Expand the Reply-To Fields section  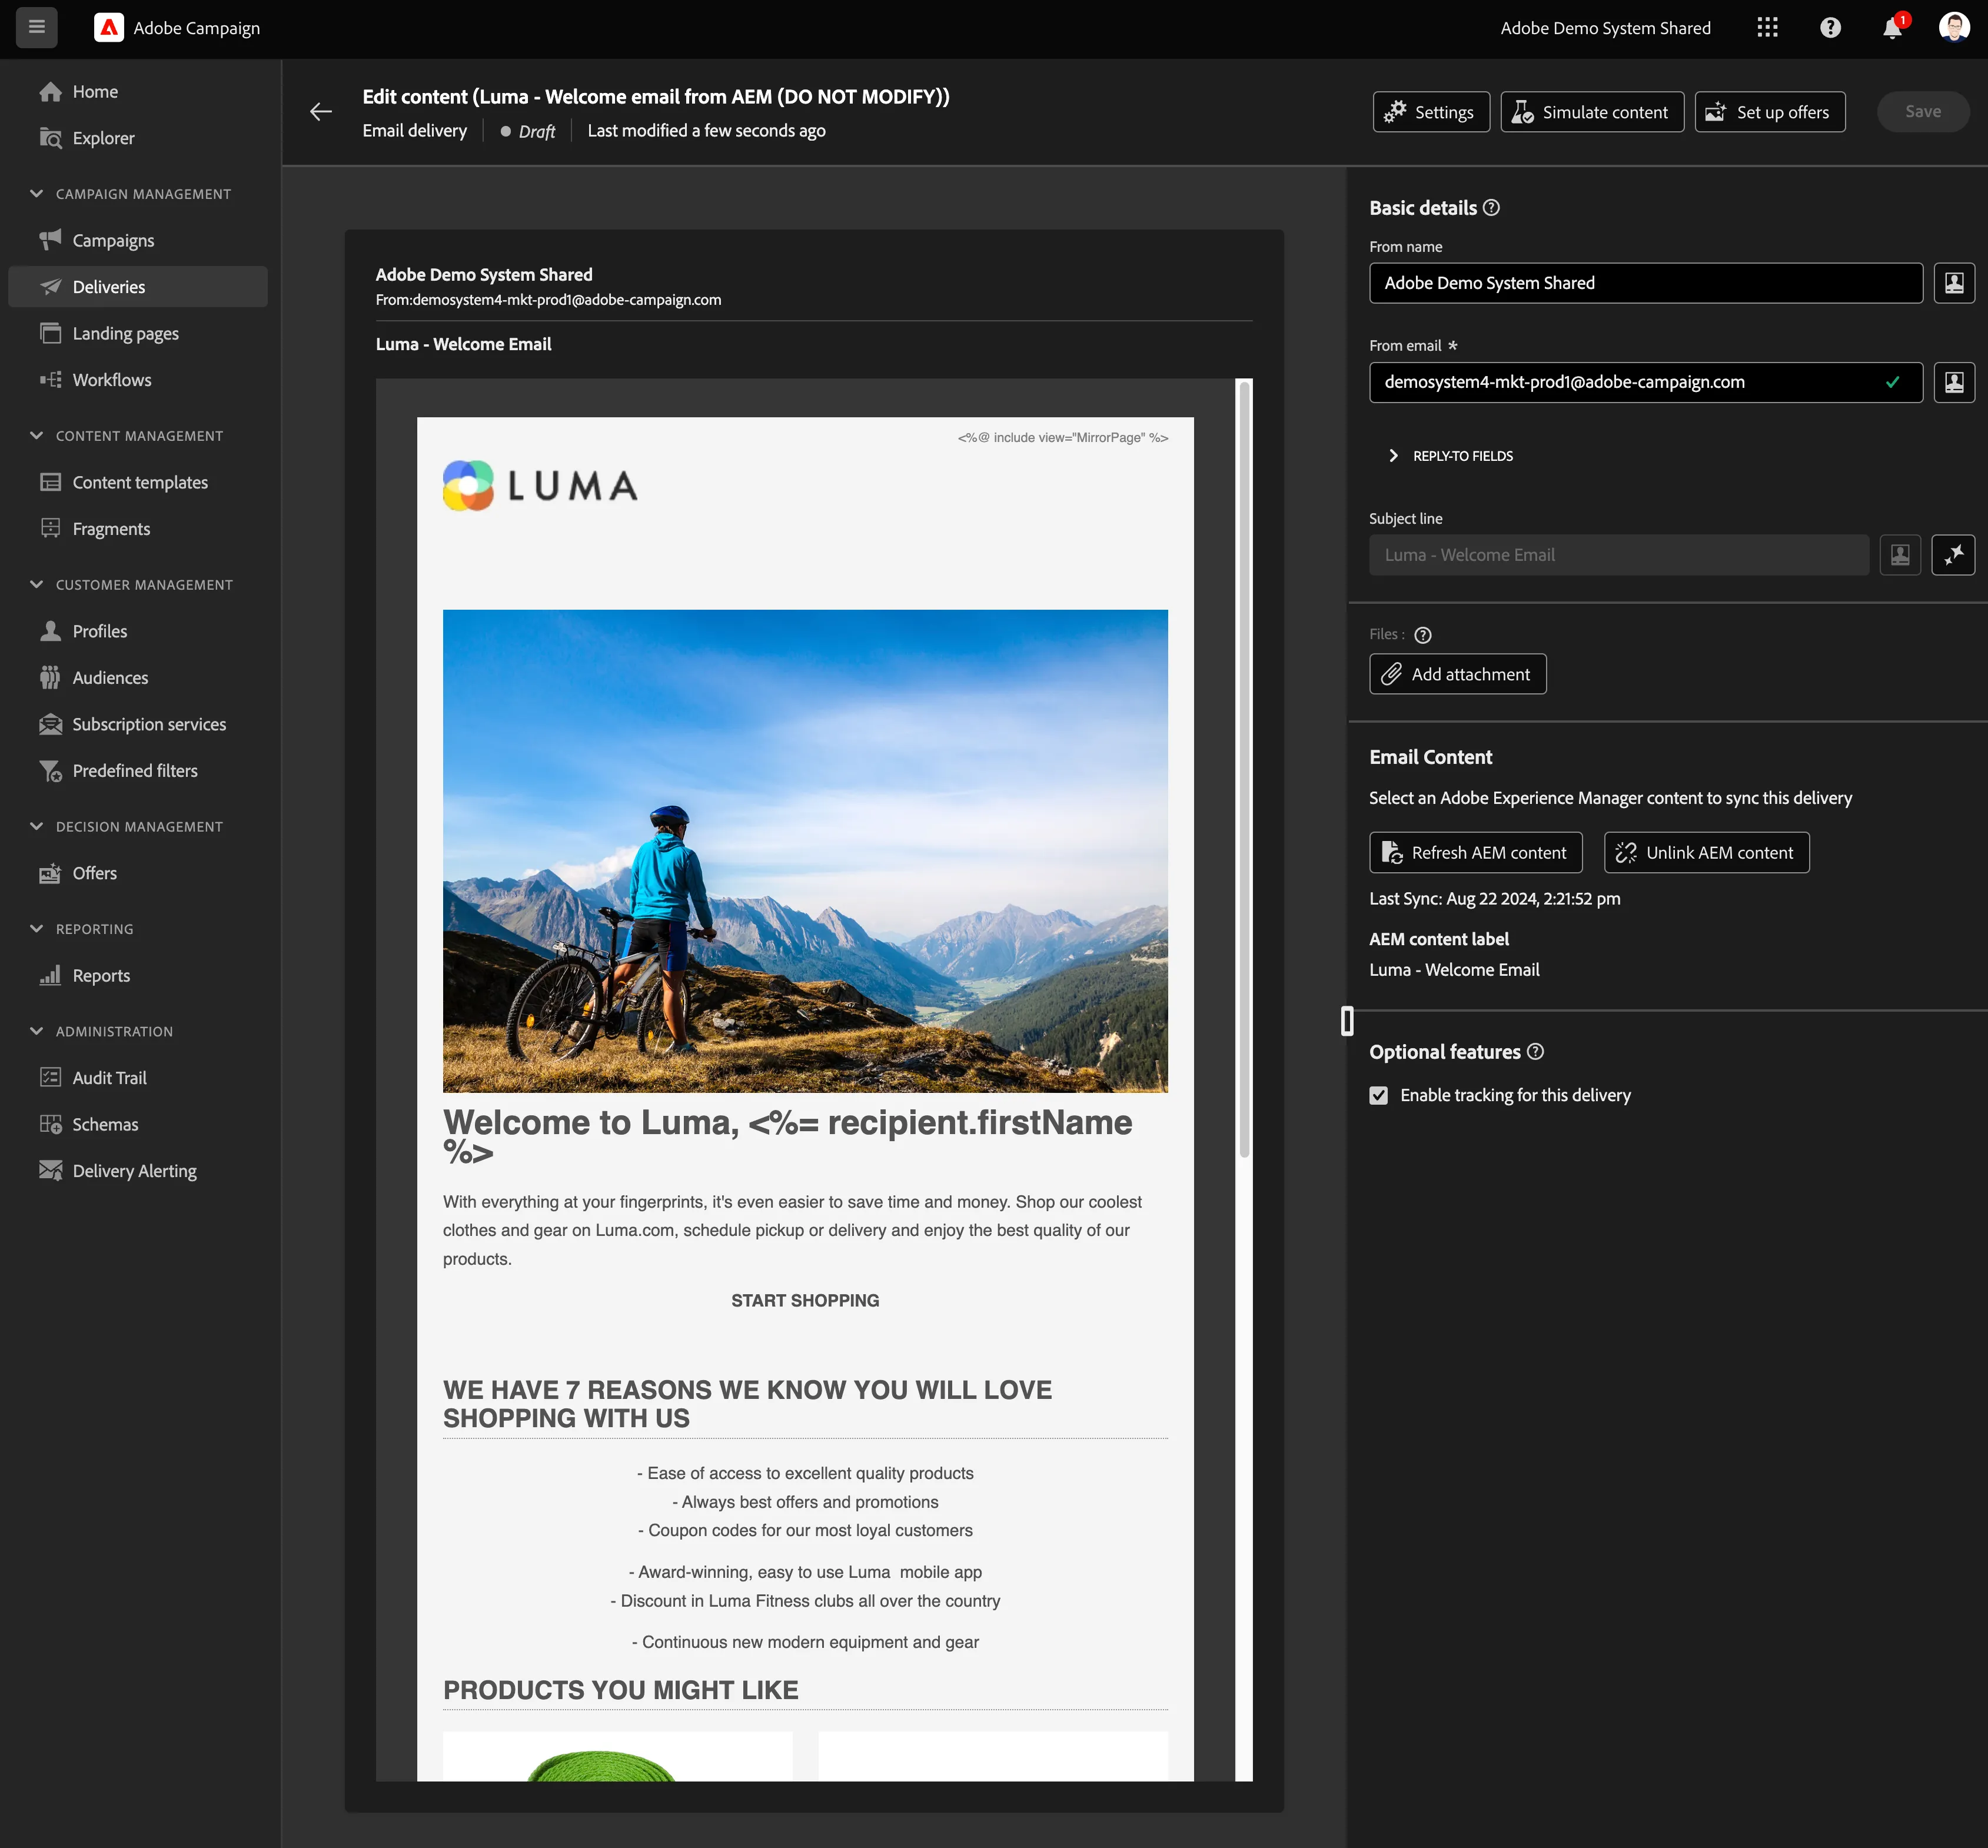[x=1450, y=456]
